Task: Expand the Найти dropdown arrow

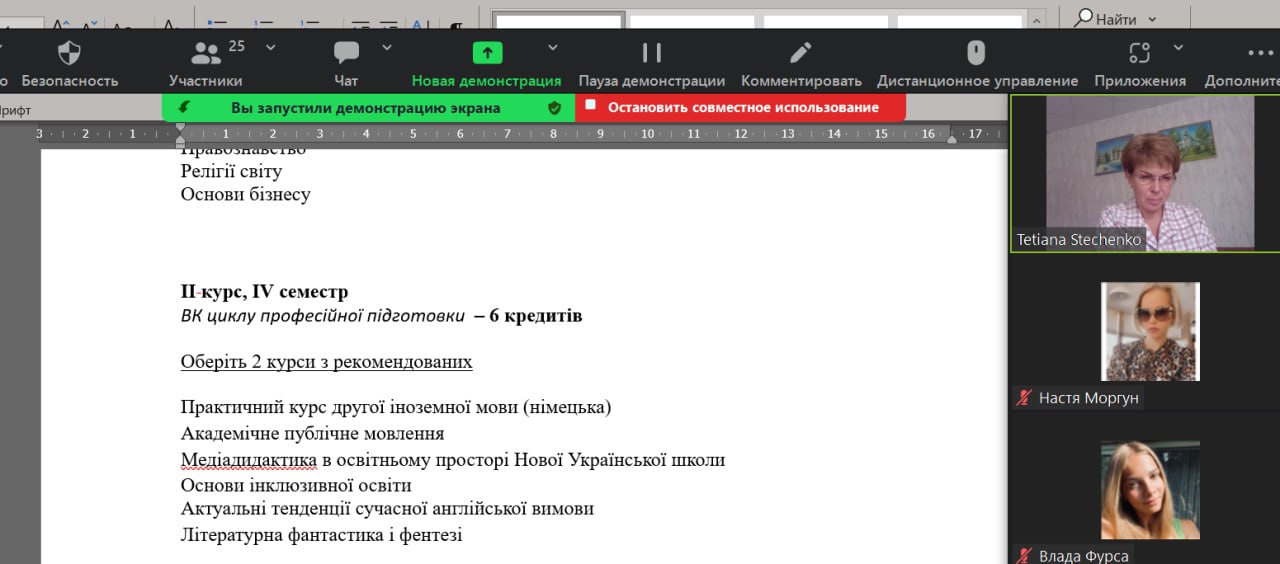Action: click(x=1152, y=18)
